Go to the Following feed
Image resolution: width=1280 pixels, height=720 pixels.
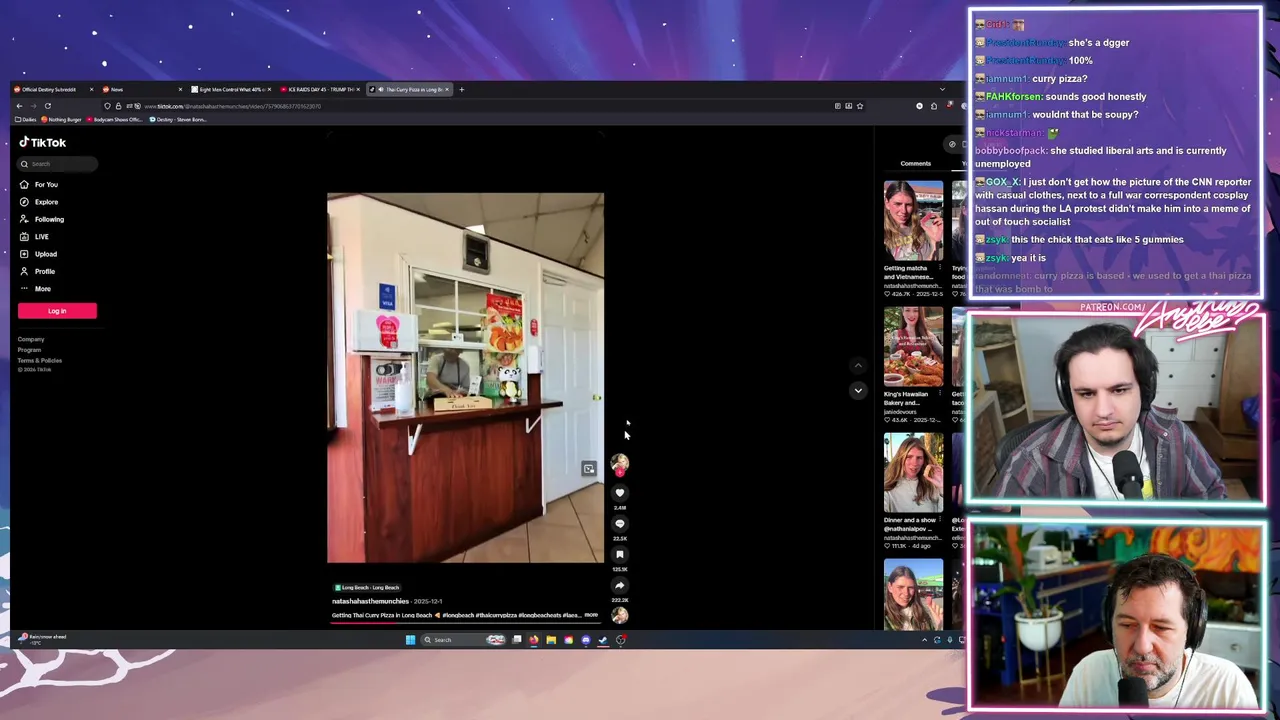coord(42,220)
